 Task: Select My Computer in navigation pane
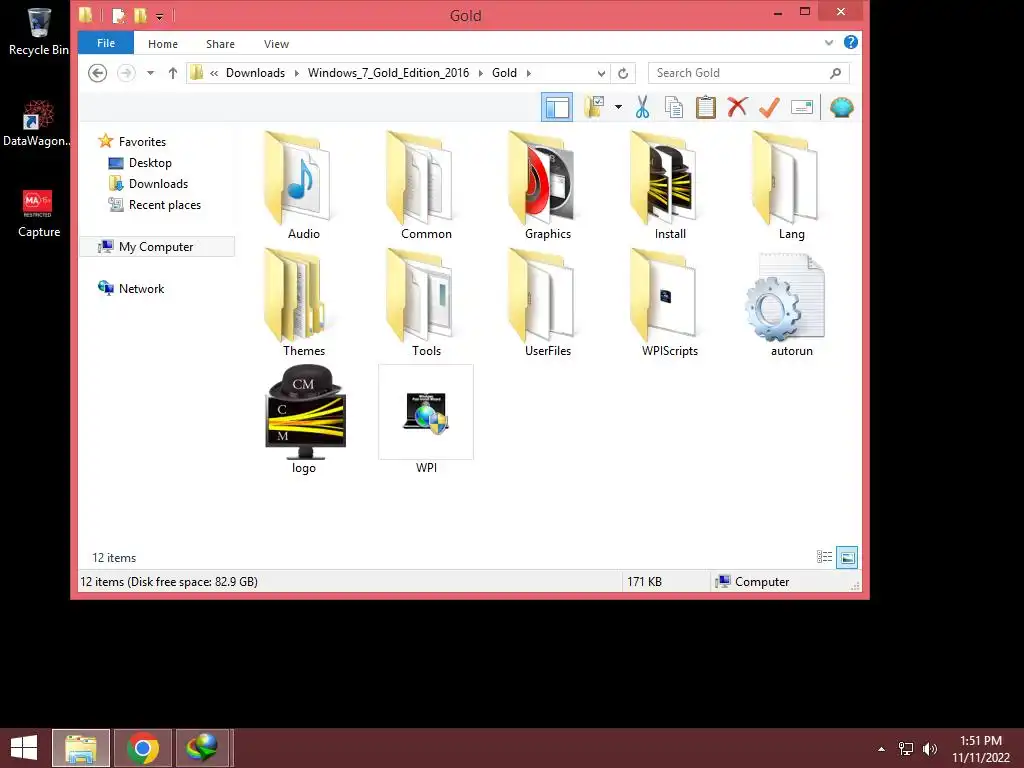[157, 246]
